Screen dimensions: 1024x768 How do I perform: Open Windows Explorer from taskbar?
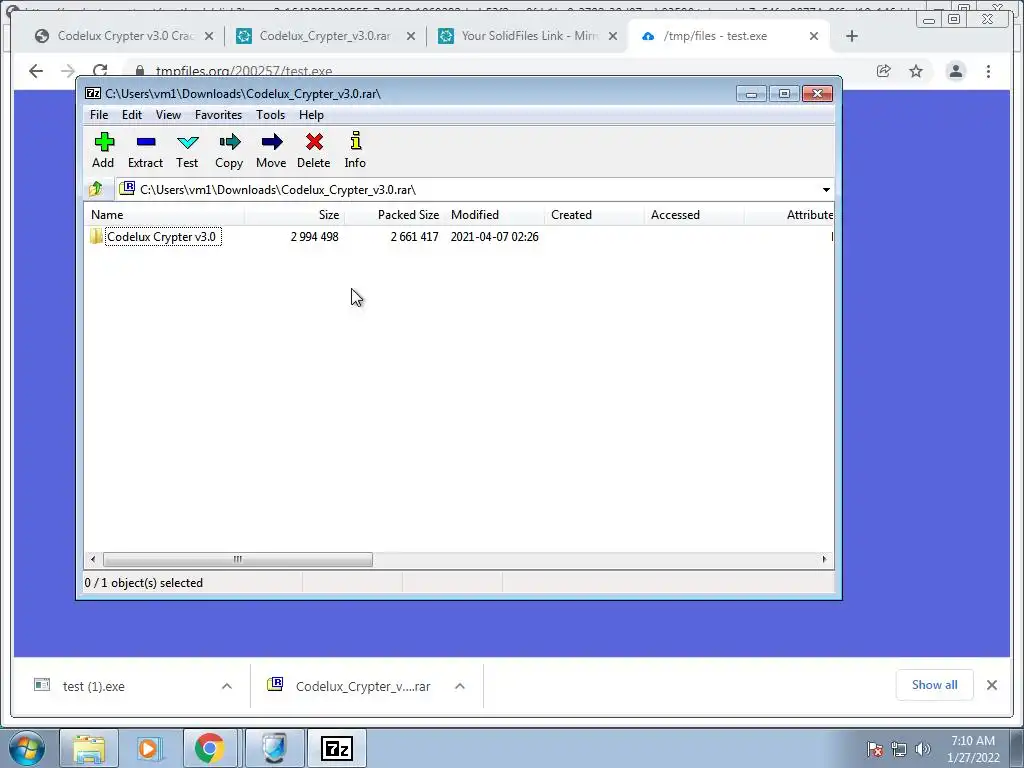click(x=89, y=748)
